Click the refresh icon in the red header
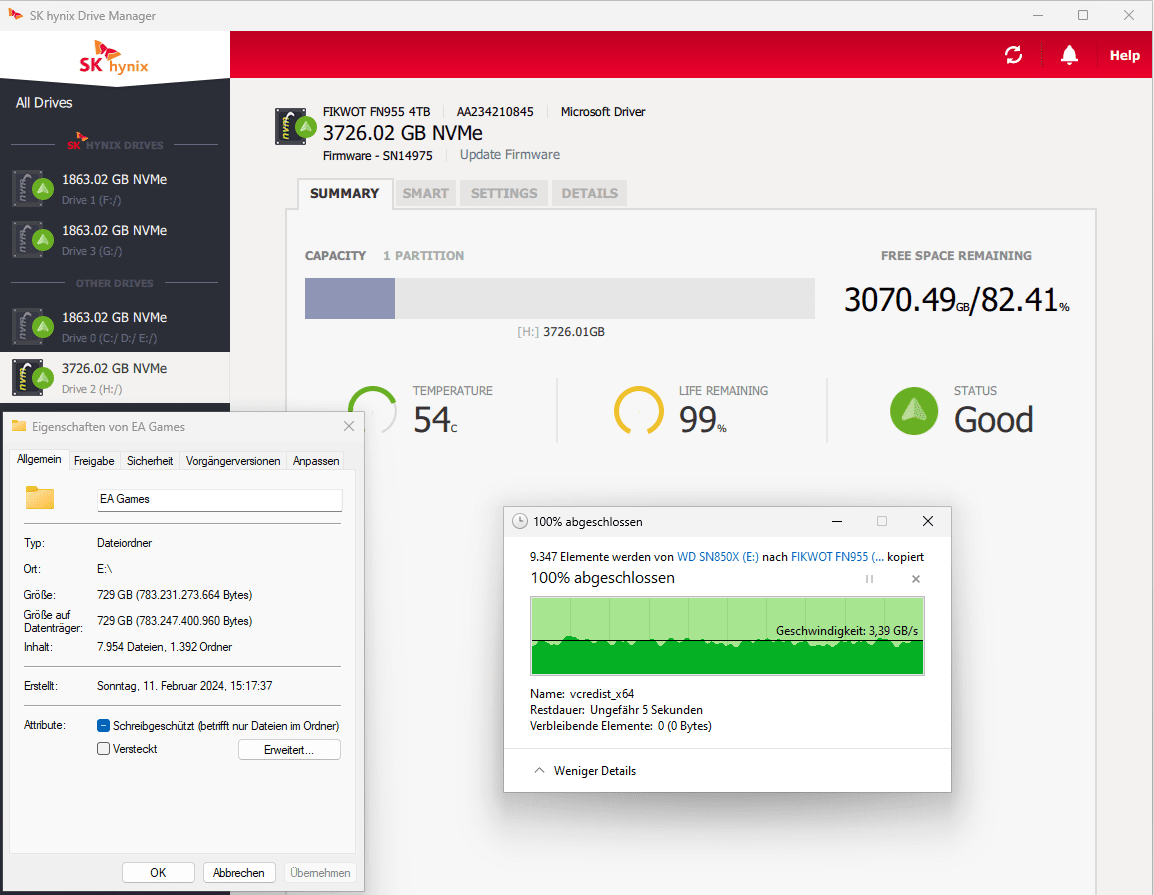1154x895 pixels. click(1013, 55)
